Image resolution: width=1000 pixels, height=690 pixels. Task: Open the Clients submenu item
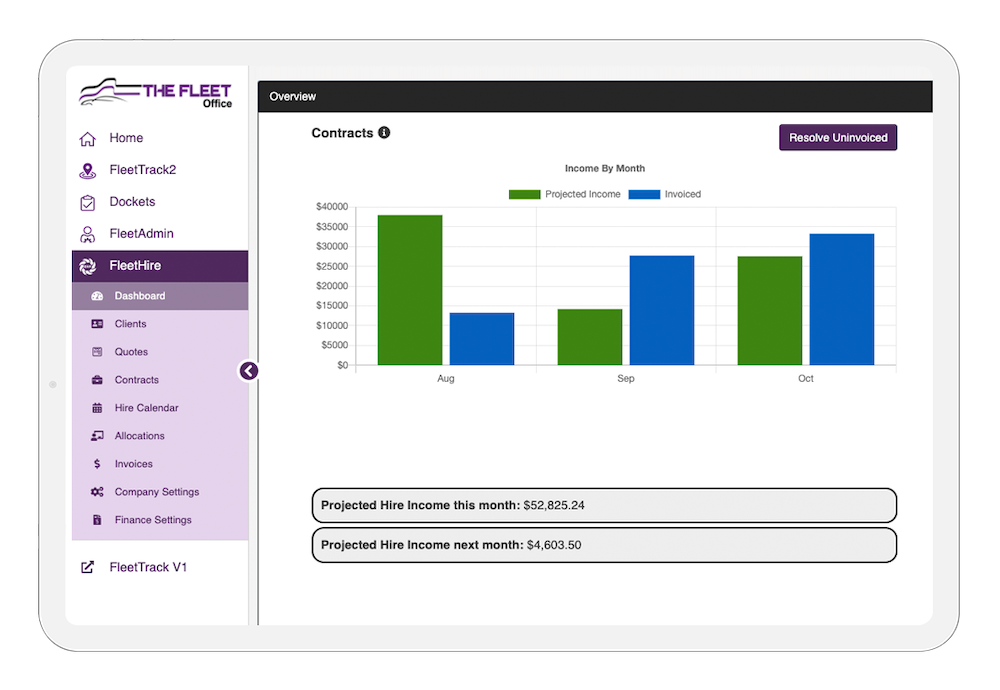click(x=159, y=324)
